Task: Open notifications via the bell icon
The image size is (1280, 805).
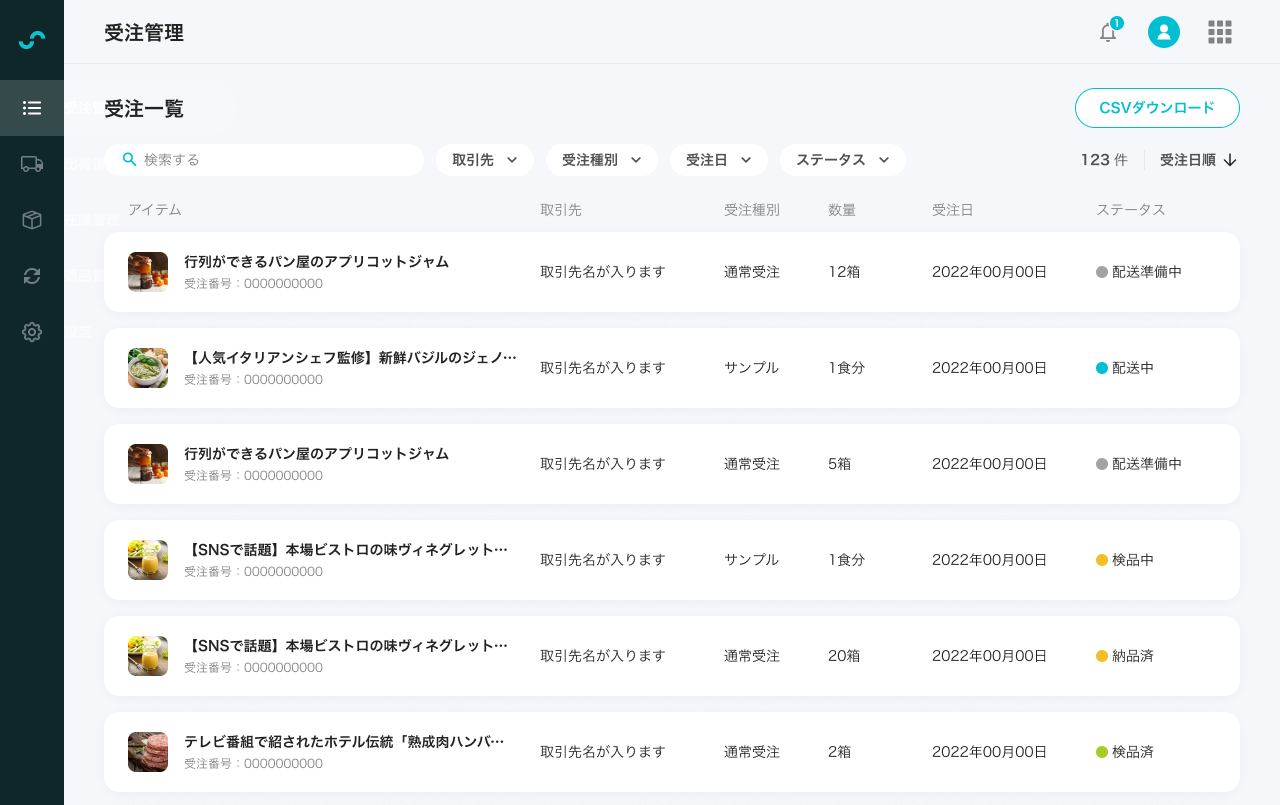Action: 1107,32
